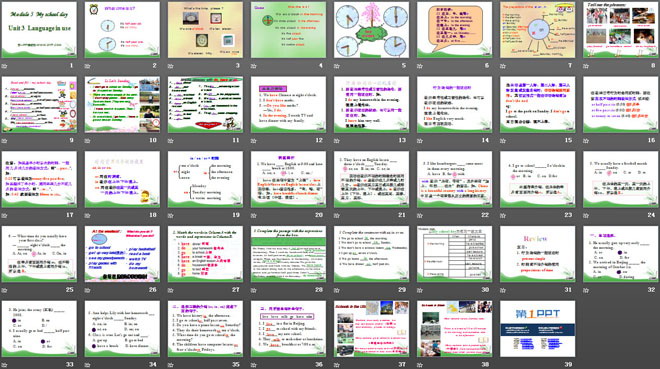Screen dimensions: 660x369
Task: Click the animation star icon under slide 38
Action: [x=420, y=364]
